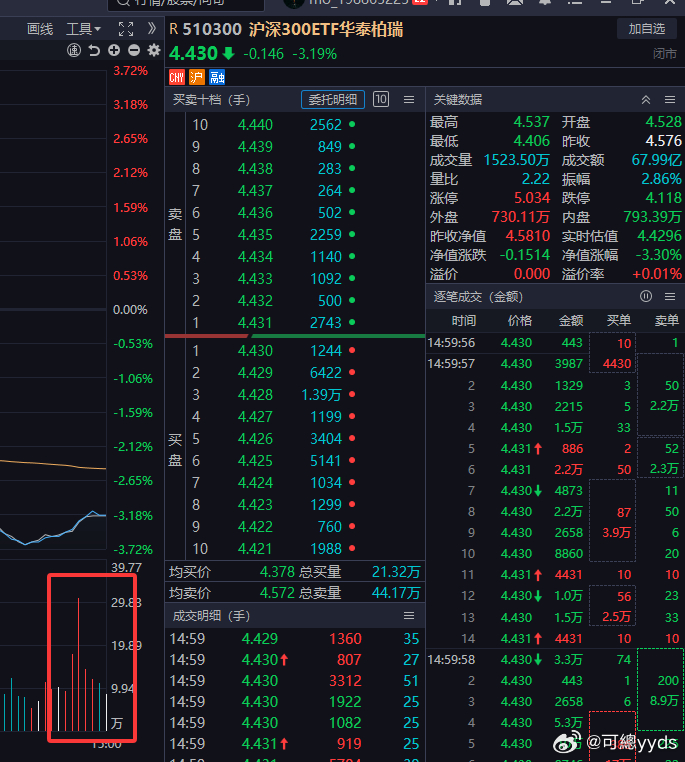
Task: Select the 画线 drawing menu
Action: 40,29
